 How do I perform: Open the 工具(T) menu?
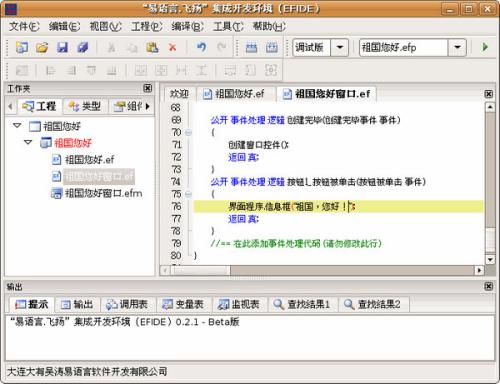point(228,26)
